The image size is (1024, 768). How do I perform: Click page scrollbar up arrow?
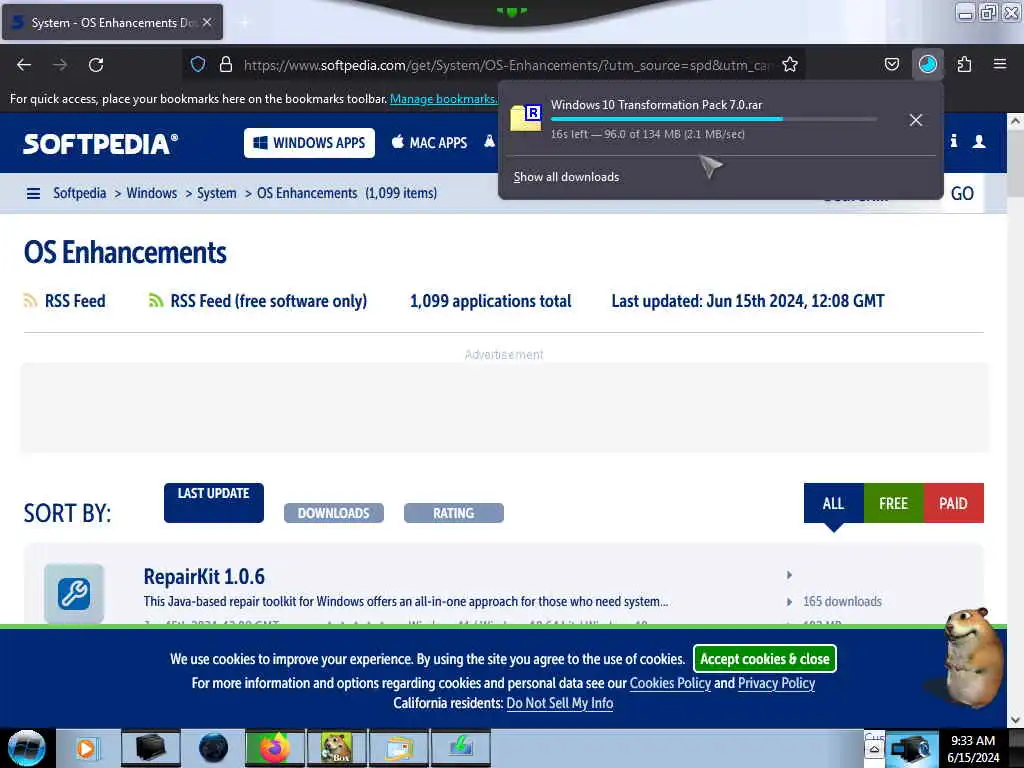(x=1015, y=121)
